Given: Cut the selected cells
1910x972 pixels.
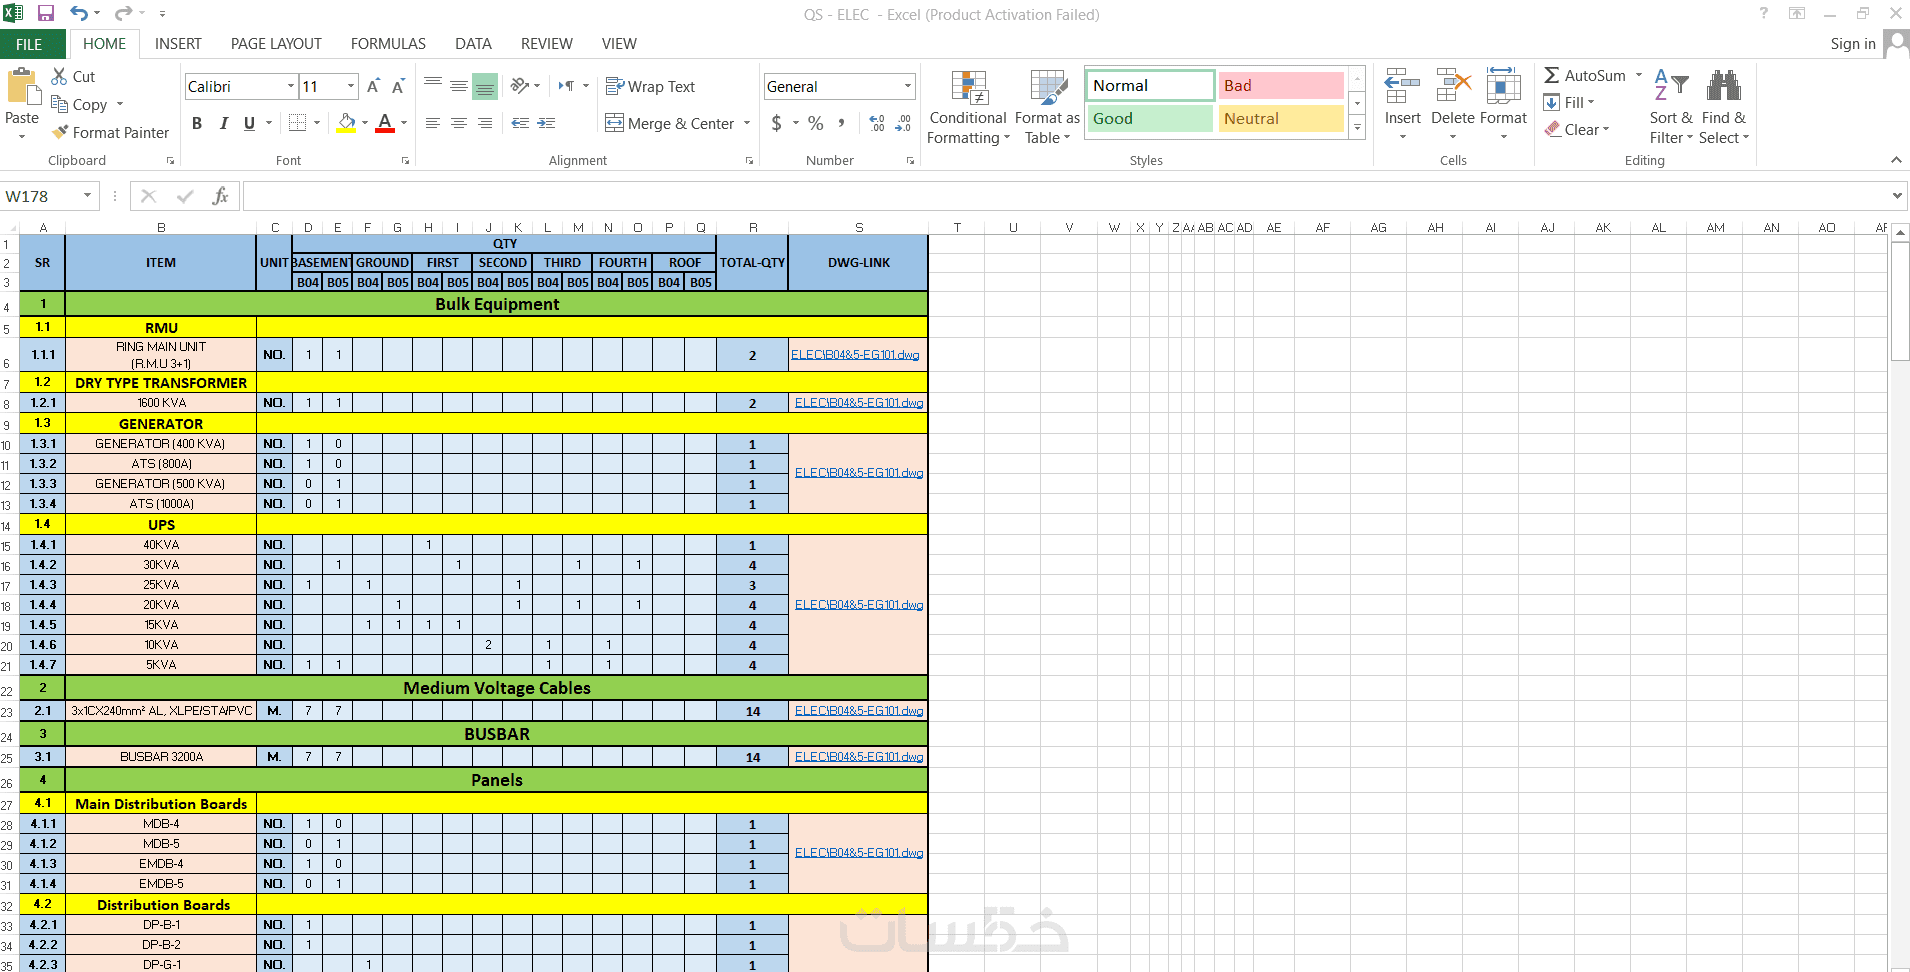Looking at the screenshot, I should [73, 77].
